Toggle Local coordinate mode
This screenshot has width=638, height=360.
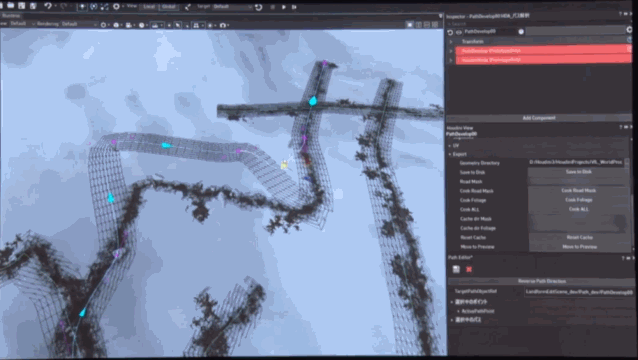point(149,7)
